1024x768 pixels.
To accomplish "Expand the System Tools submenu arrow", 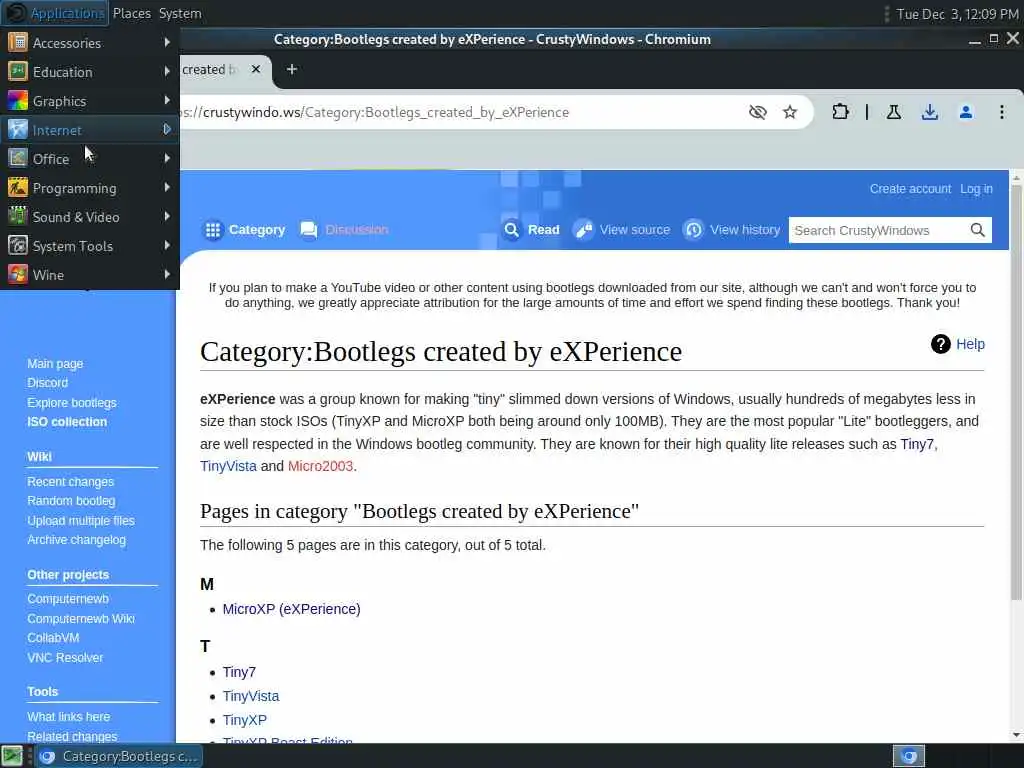I will (x=167, y=246).
